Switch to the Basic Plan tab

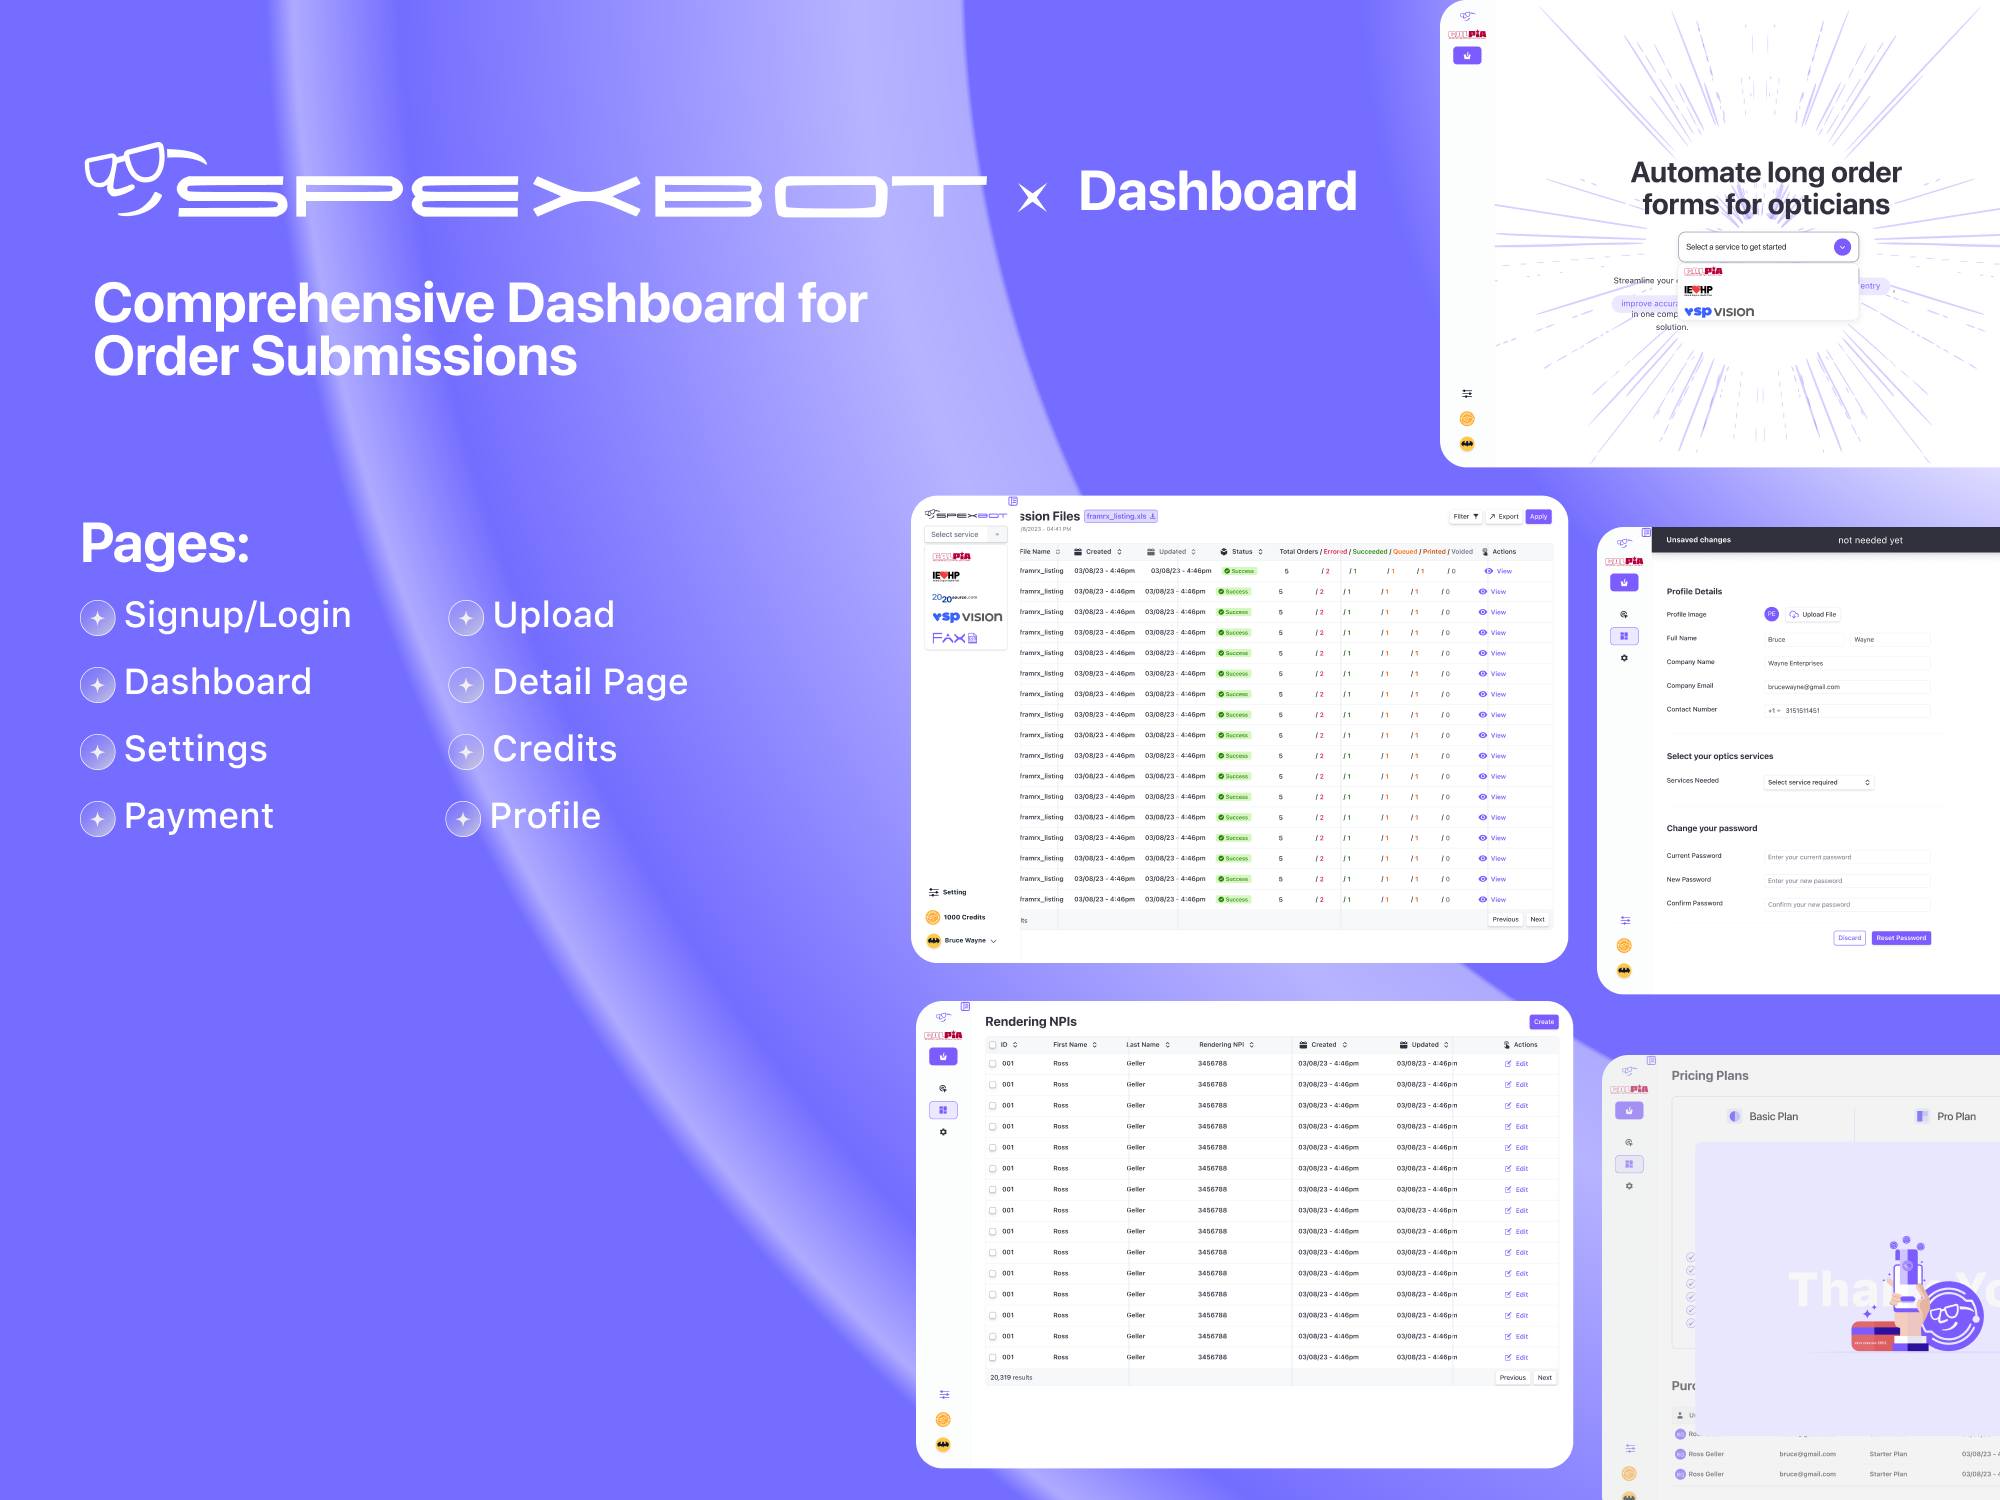1764,1116
